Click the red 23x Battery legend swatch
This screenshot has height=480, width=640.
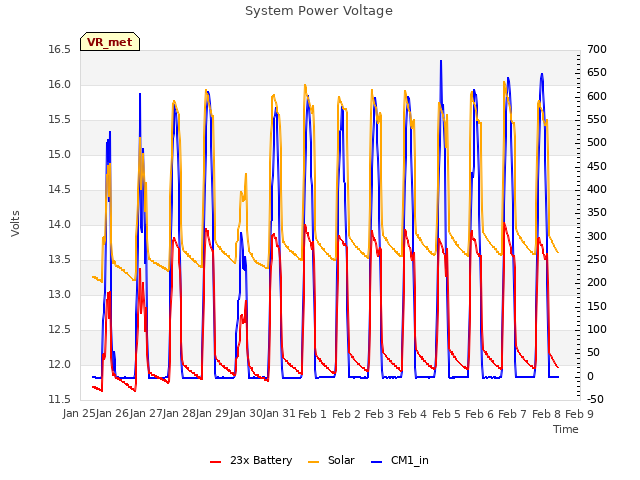215,462
